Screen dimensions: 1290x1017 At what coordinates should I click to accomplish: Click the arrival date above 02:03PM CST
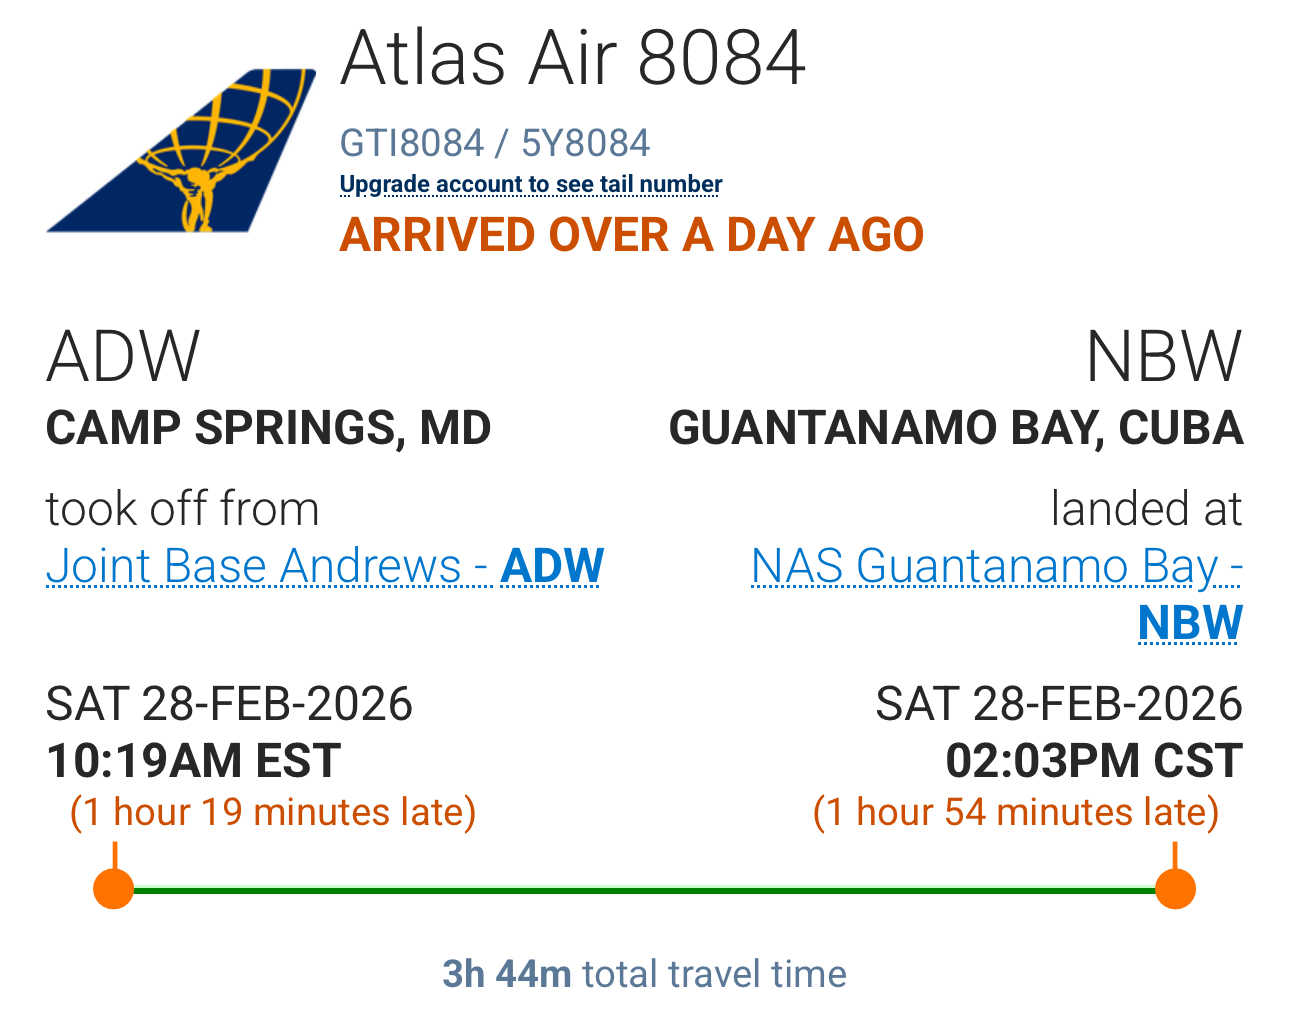point(1059,704)
